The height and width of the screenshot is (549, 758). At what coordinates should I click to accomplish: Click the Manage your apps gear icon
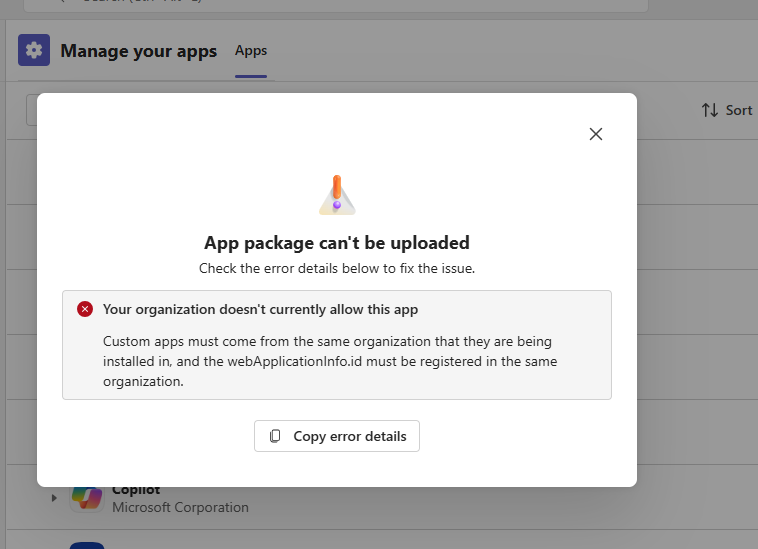coord(34,50)
